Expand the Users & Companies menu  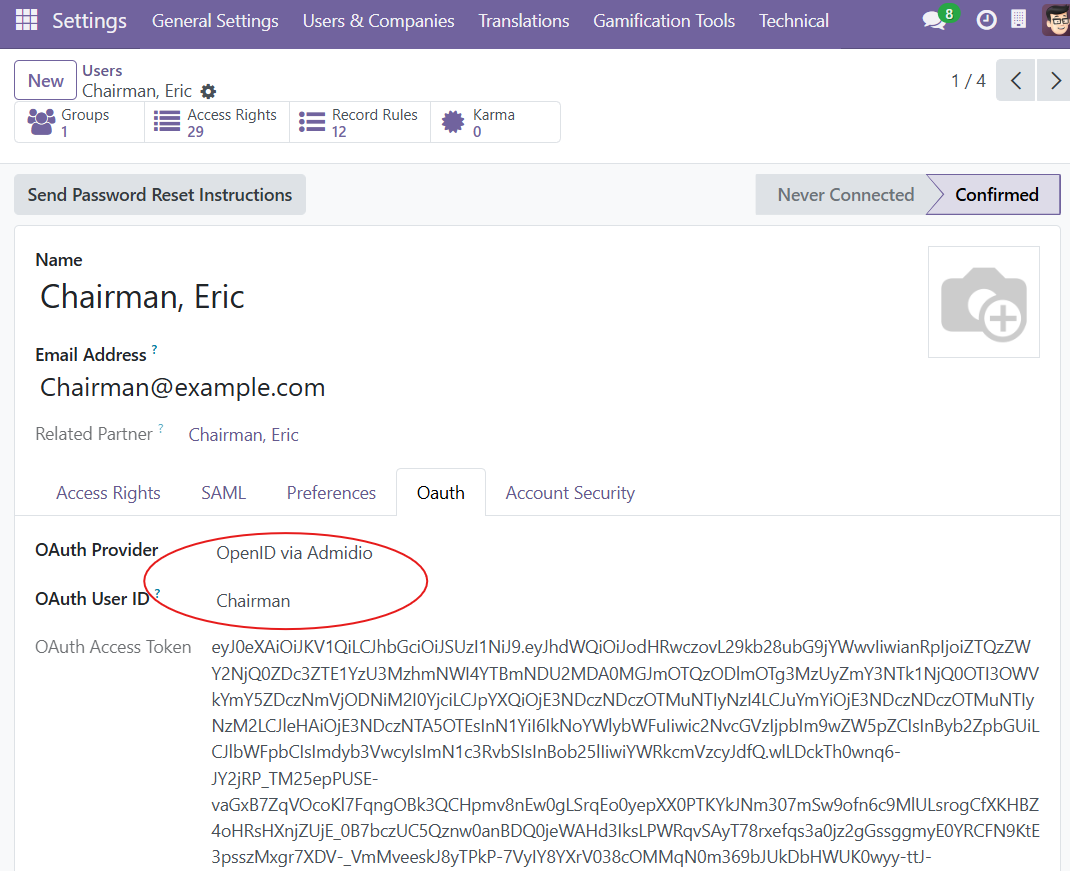point(378,21)
